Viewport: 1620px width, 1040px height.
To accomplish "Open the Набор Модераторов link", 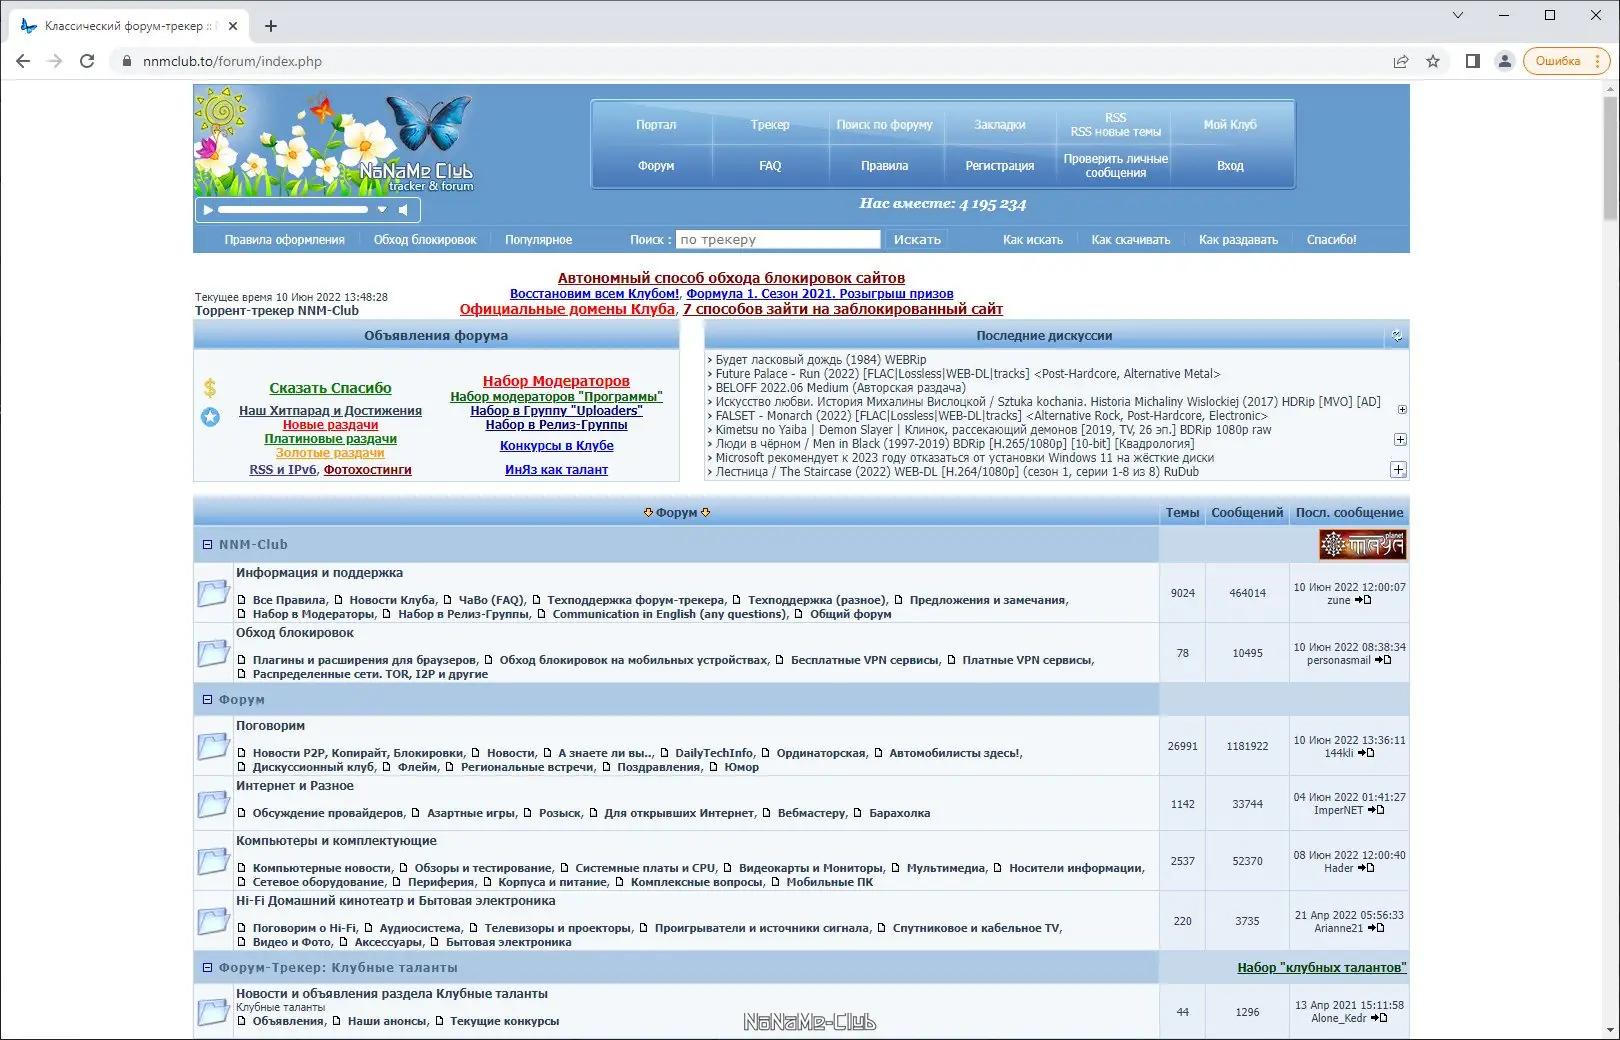I will point(556,381).
